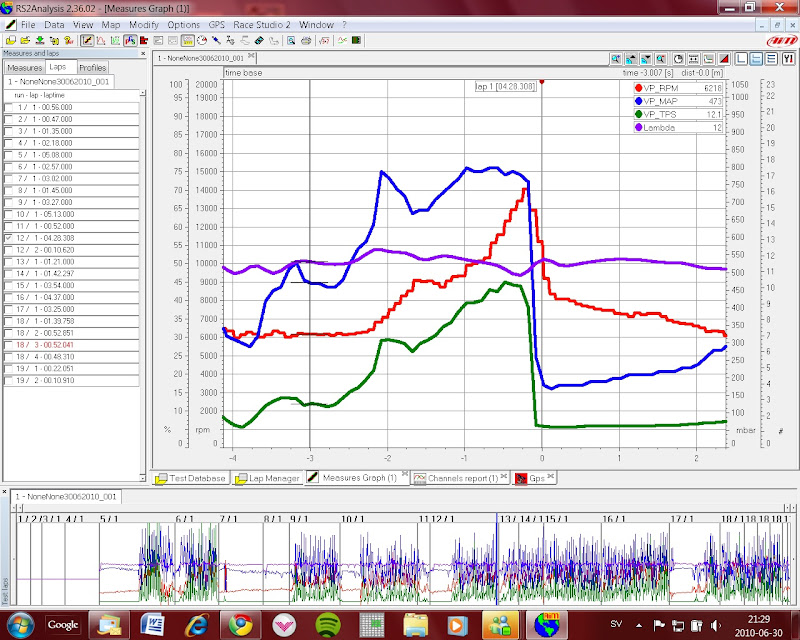This screenshot has height=640, width=800.
Task: Click the red VP_RPM legend color dot
Action: pyautogui.click(x=638, y=88)
